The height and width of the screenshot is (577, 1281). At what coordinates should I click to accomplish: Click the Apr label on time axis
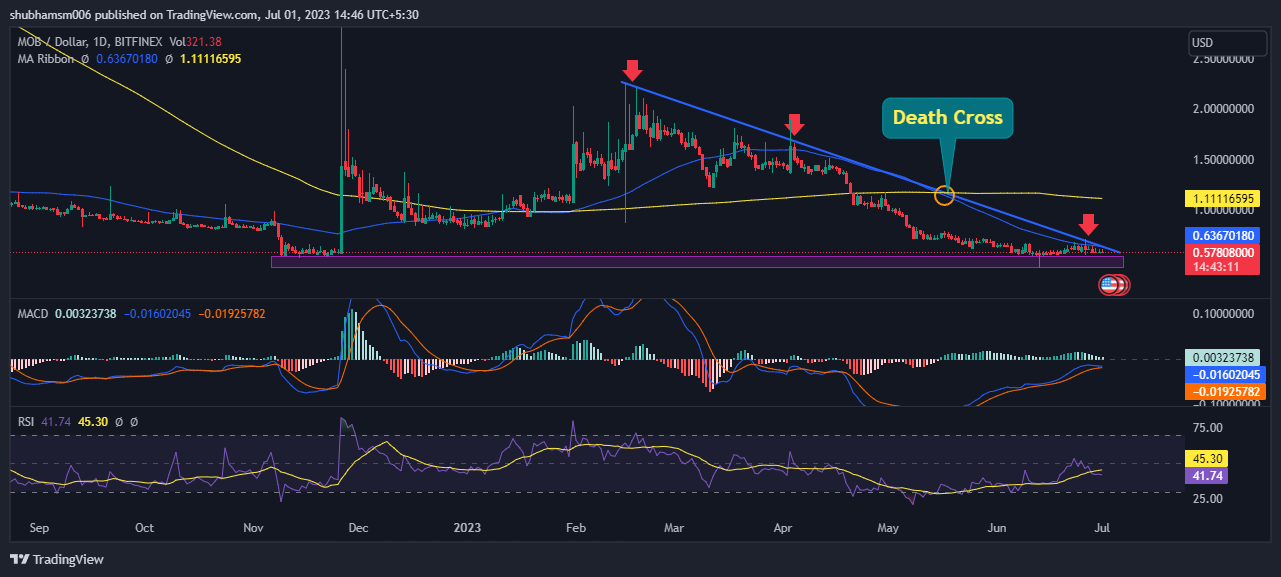click(783, 527)
